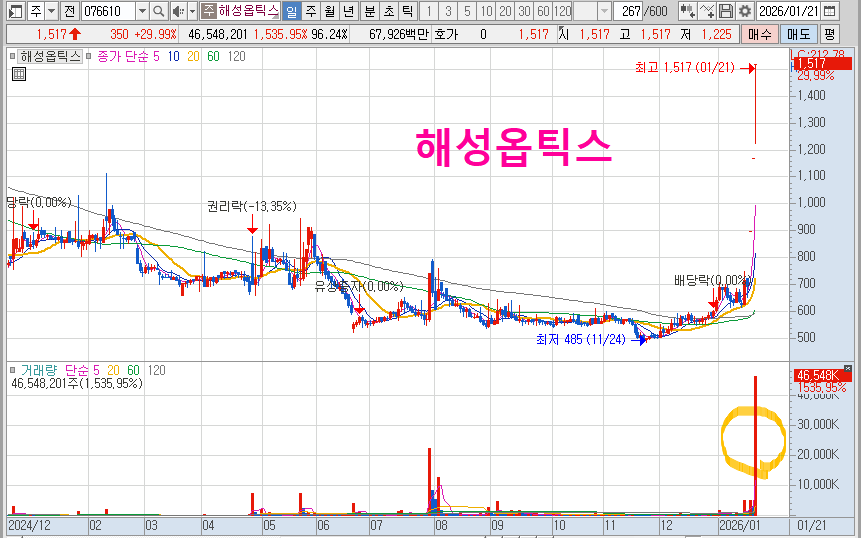The image size is (861, 538).
Task: Select the 5-day moving average legend label
Action: click(x=156, y=57)
